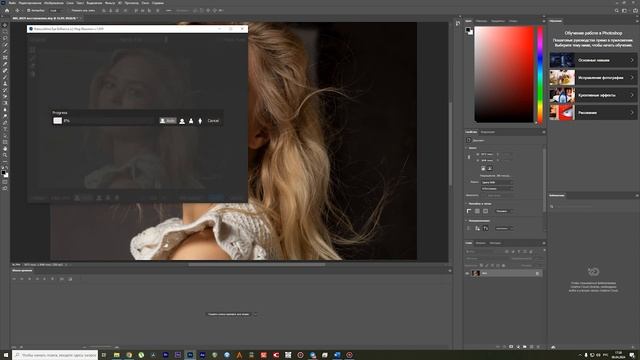Open the Windows Start menu
The image size is (640, 360).
(x=6, y=355)
